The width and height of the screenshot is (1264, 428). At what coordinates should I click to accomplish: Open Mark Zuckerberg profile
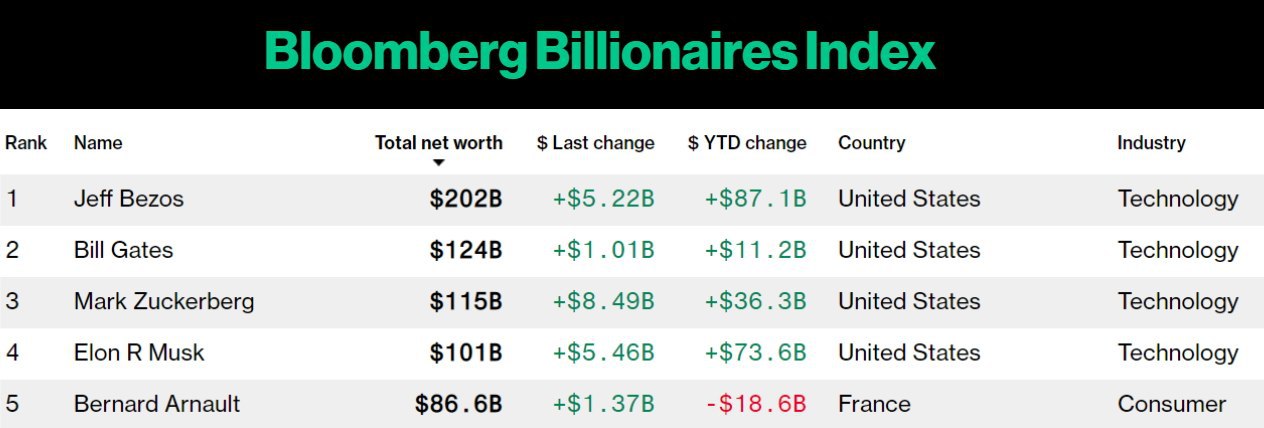pyautogui.click(x=163, y=301)
